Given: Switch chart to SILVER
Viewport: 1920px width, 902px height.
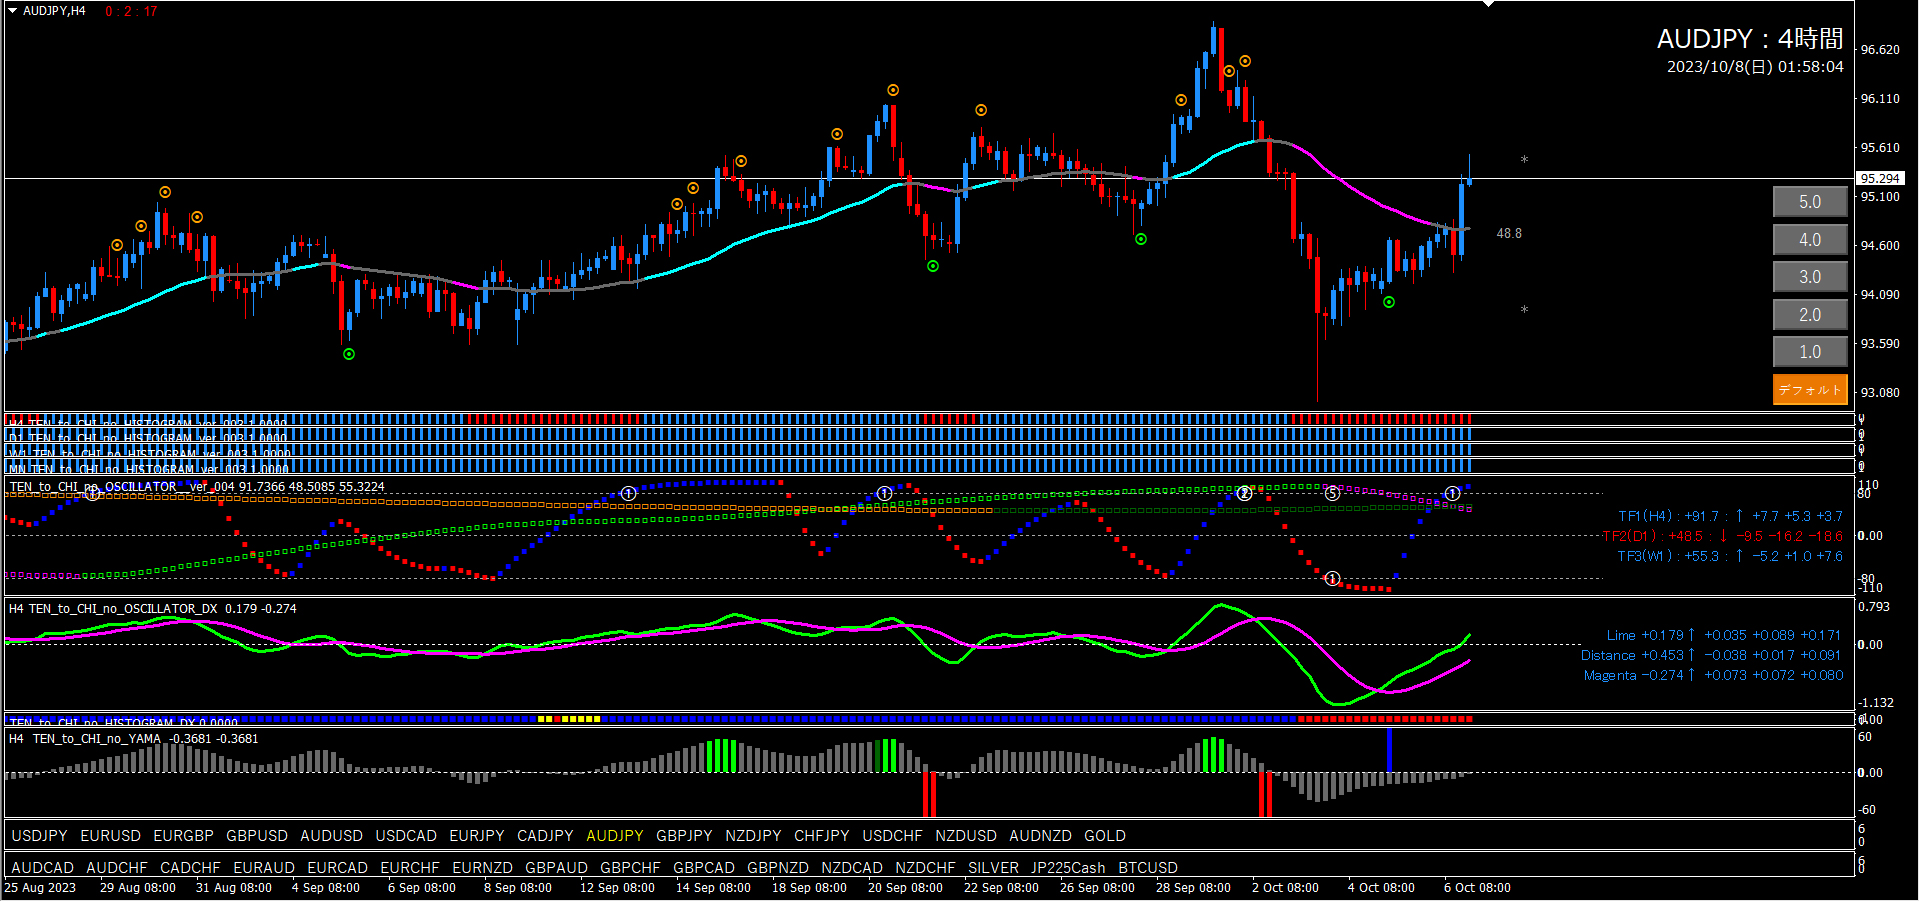Looking at the screenshot, I should click(993, 868).
